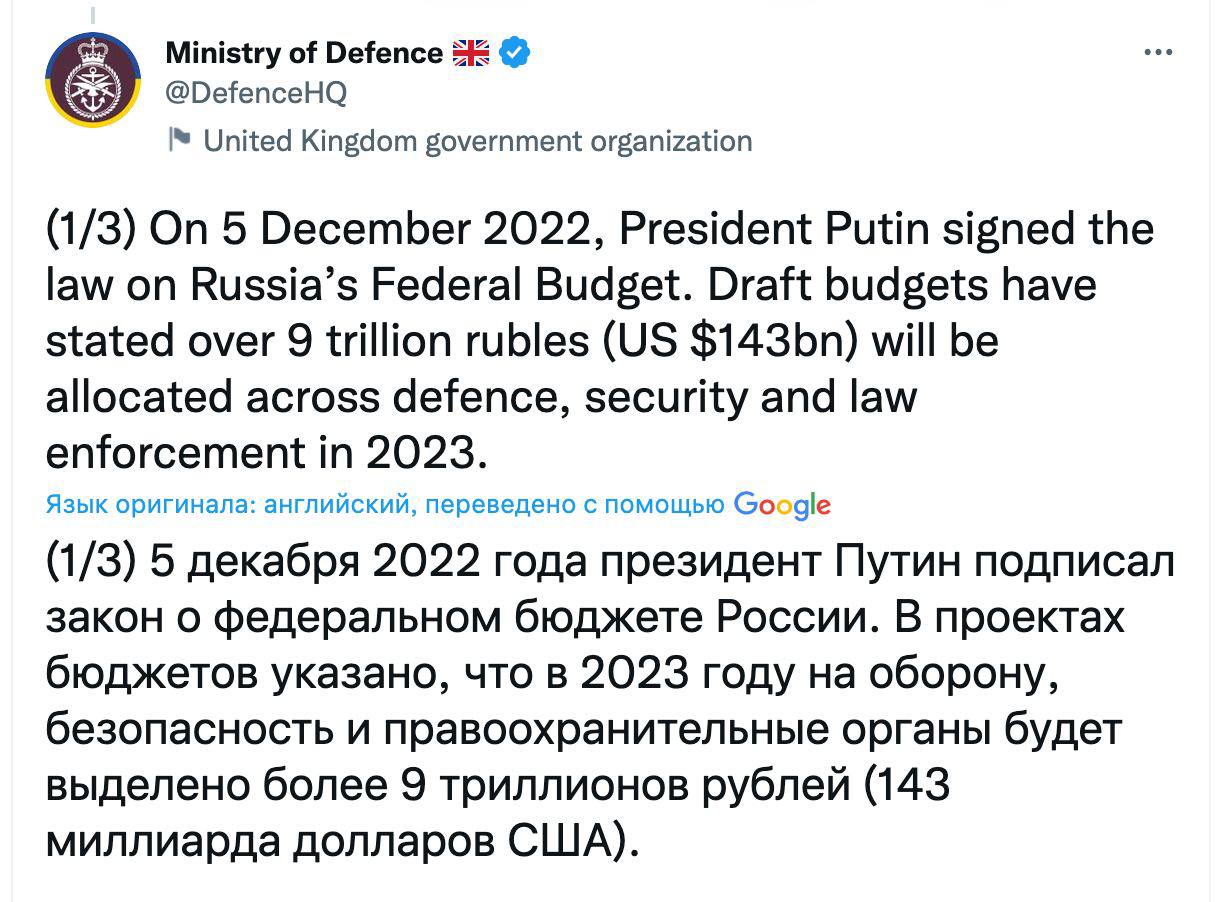Viewport: 1222px width, 902px height.
Task: Open the three-dot more options menu
Action: (x=1157, y=53)
